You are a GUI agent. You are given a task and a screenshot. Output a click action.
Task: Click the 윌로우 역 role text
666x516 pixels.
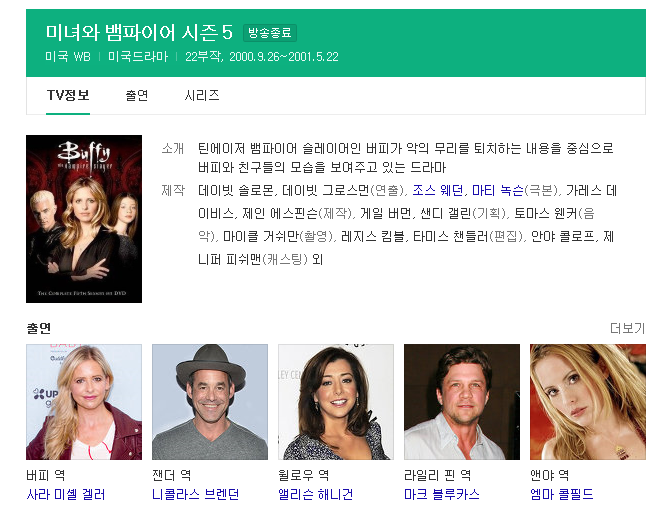click(304, 475)
